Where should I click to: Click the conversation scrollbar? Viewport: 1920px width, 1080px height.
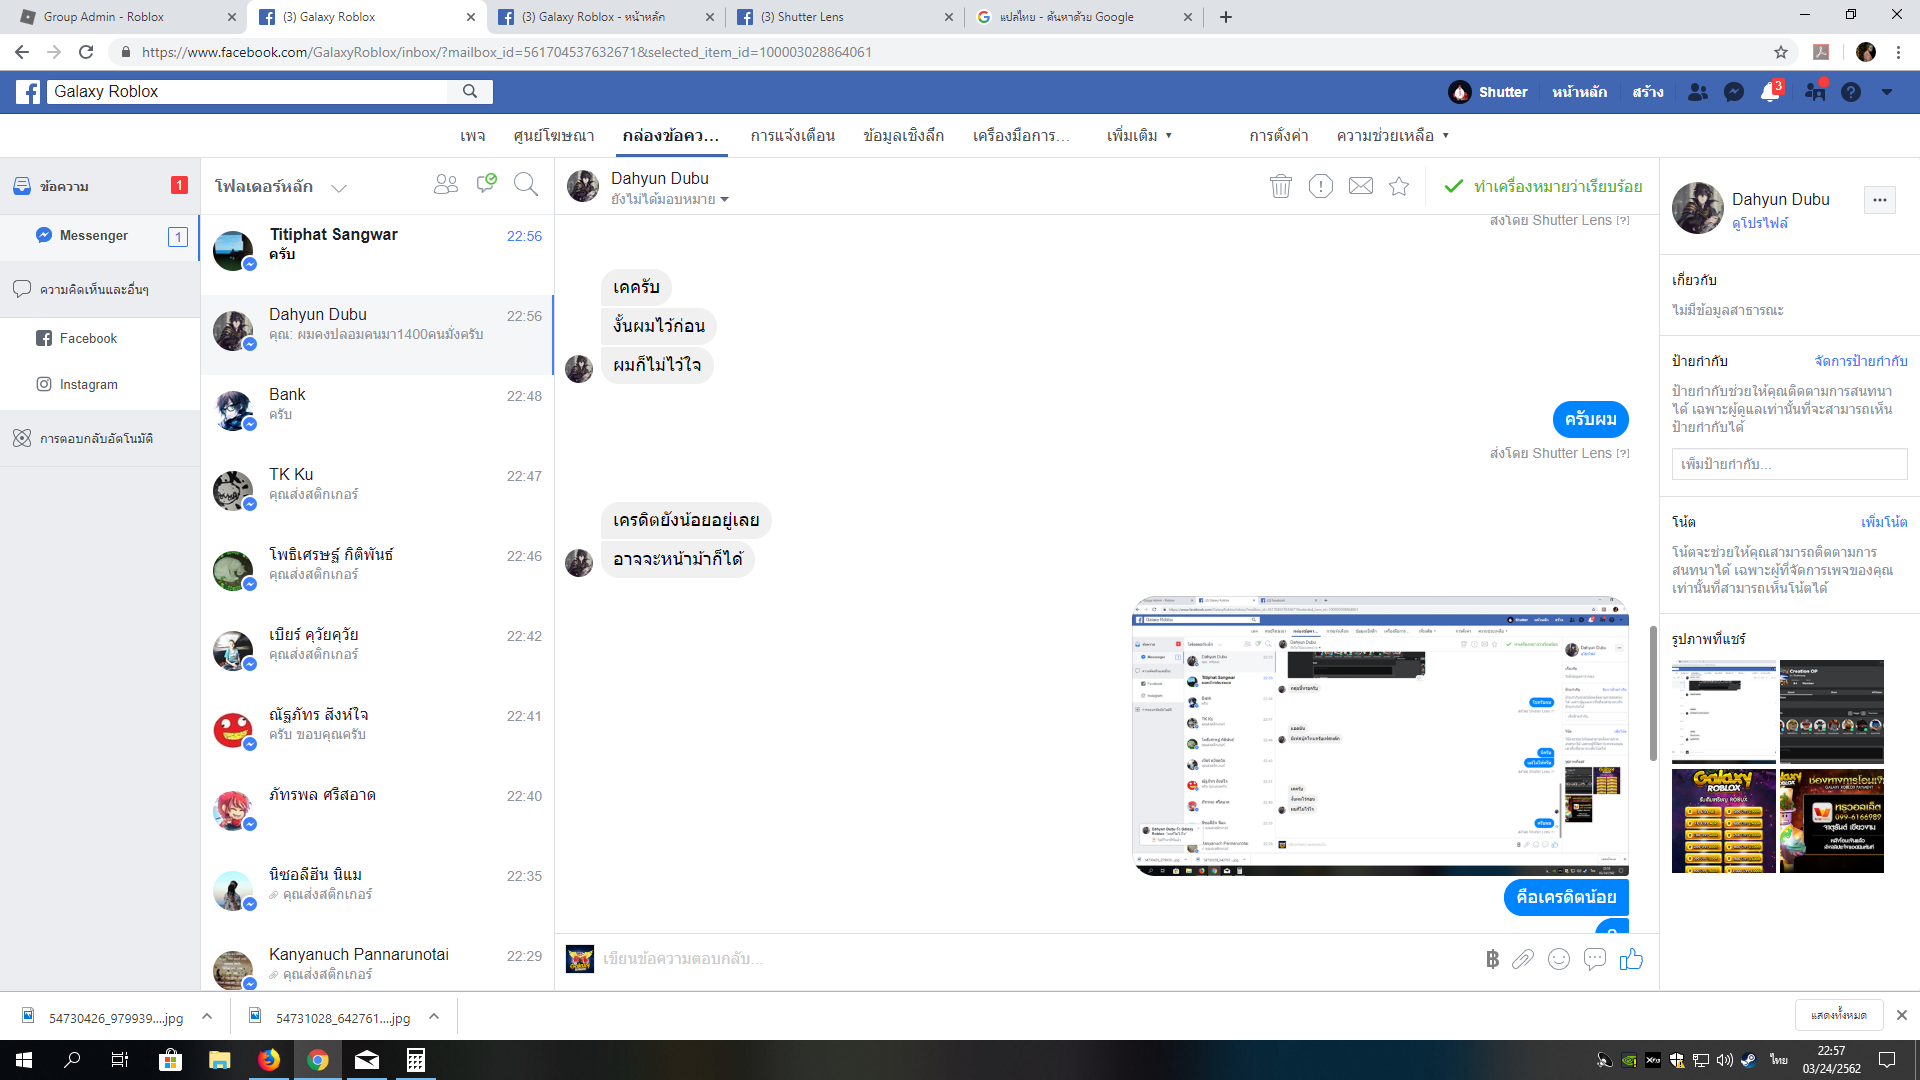point(1653,693)
